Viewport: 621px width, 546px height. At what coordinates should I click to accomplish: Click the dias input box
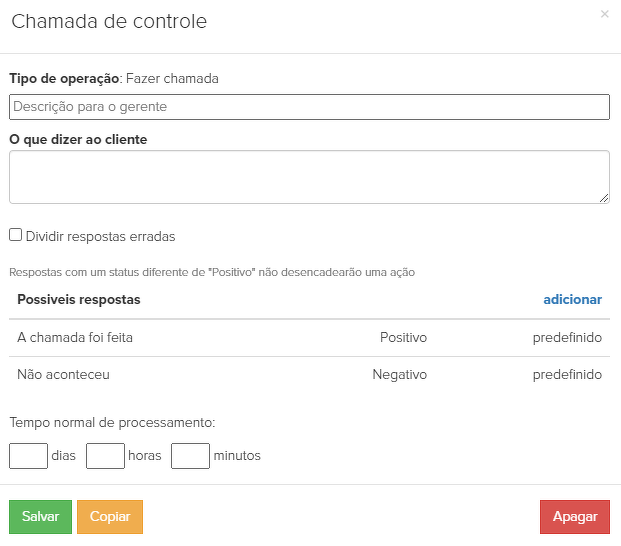pyautogui.click(x=28, y=456)
